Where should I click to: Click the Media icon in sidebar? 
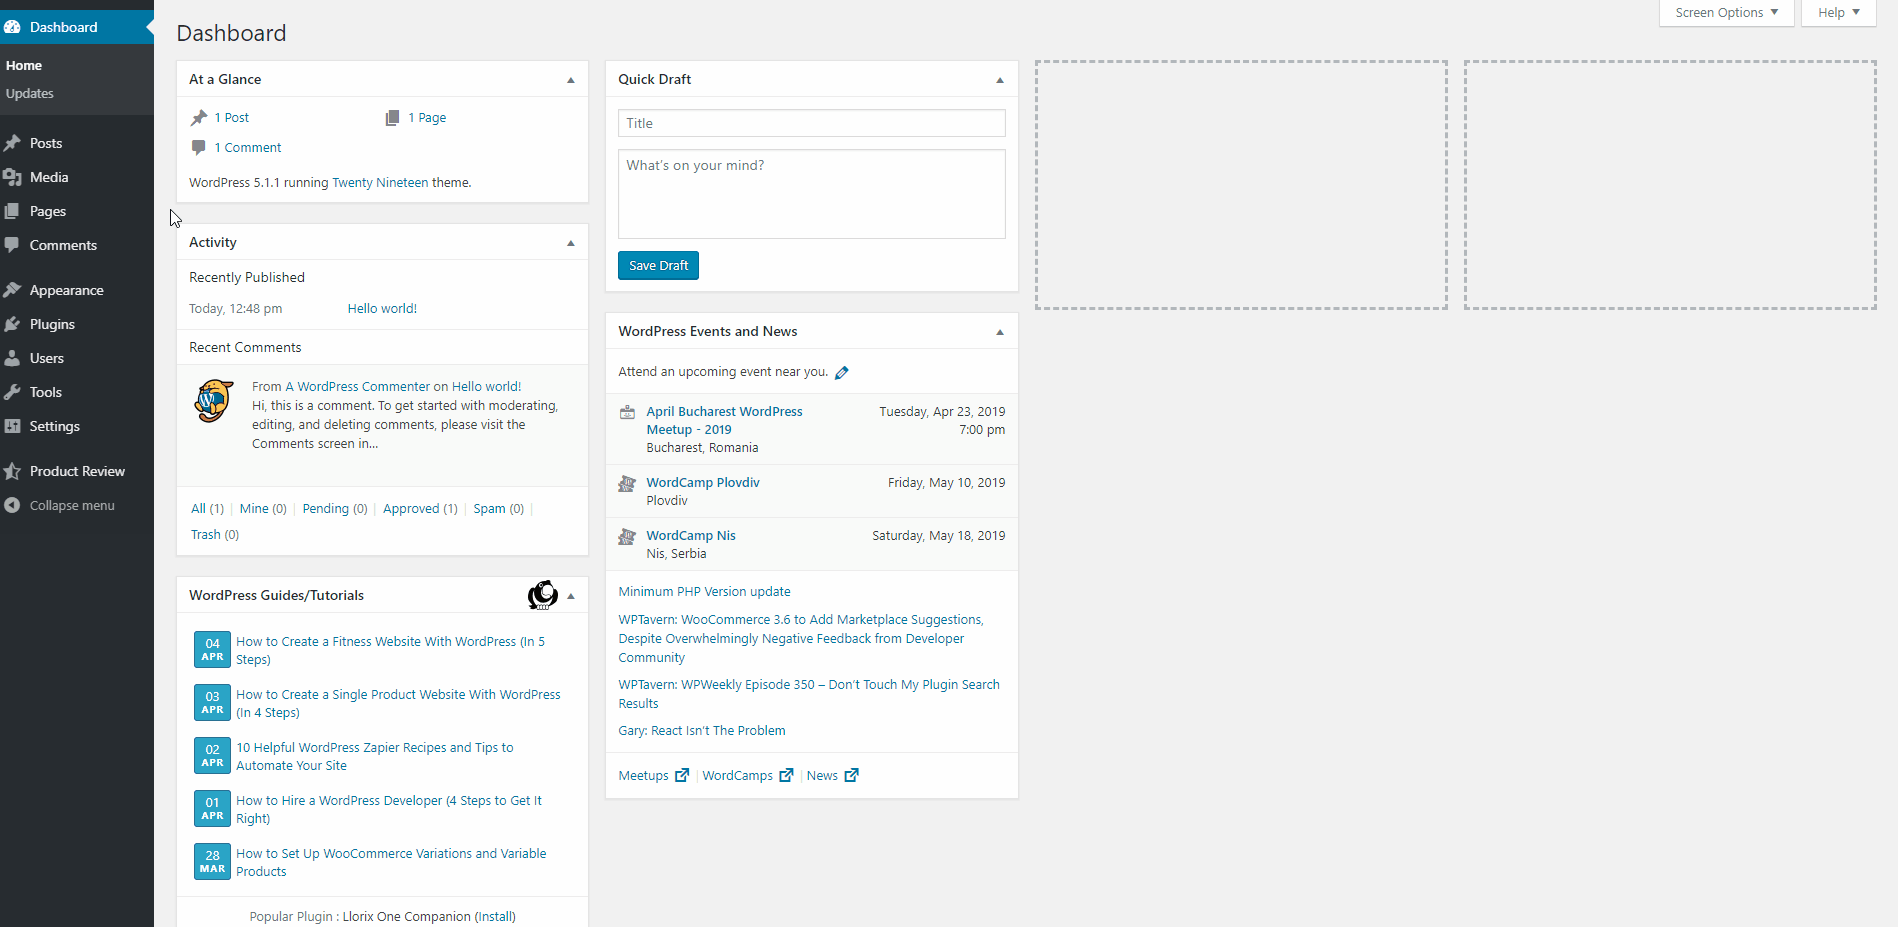(13, 177)
